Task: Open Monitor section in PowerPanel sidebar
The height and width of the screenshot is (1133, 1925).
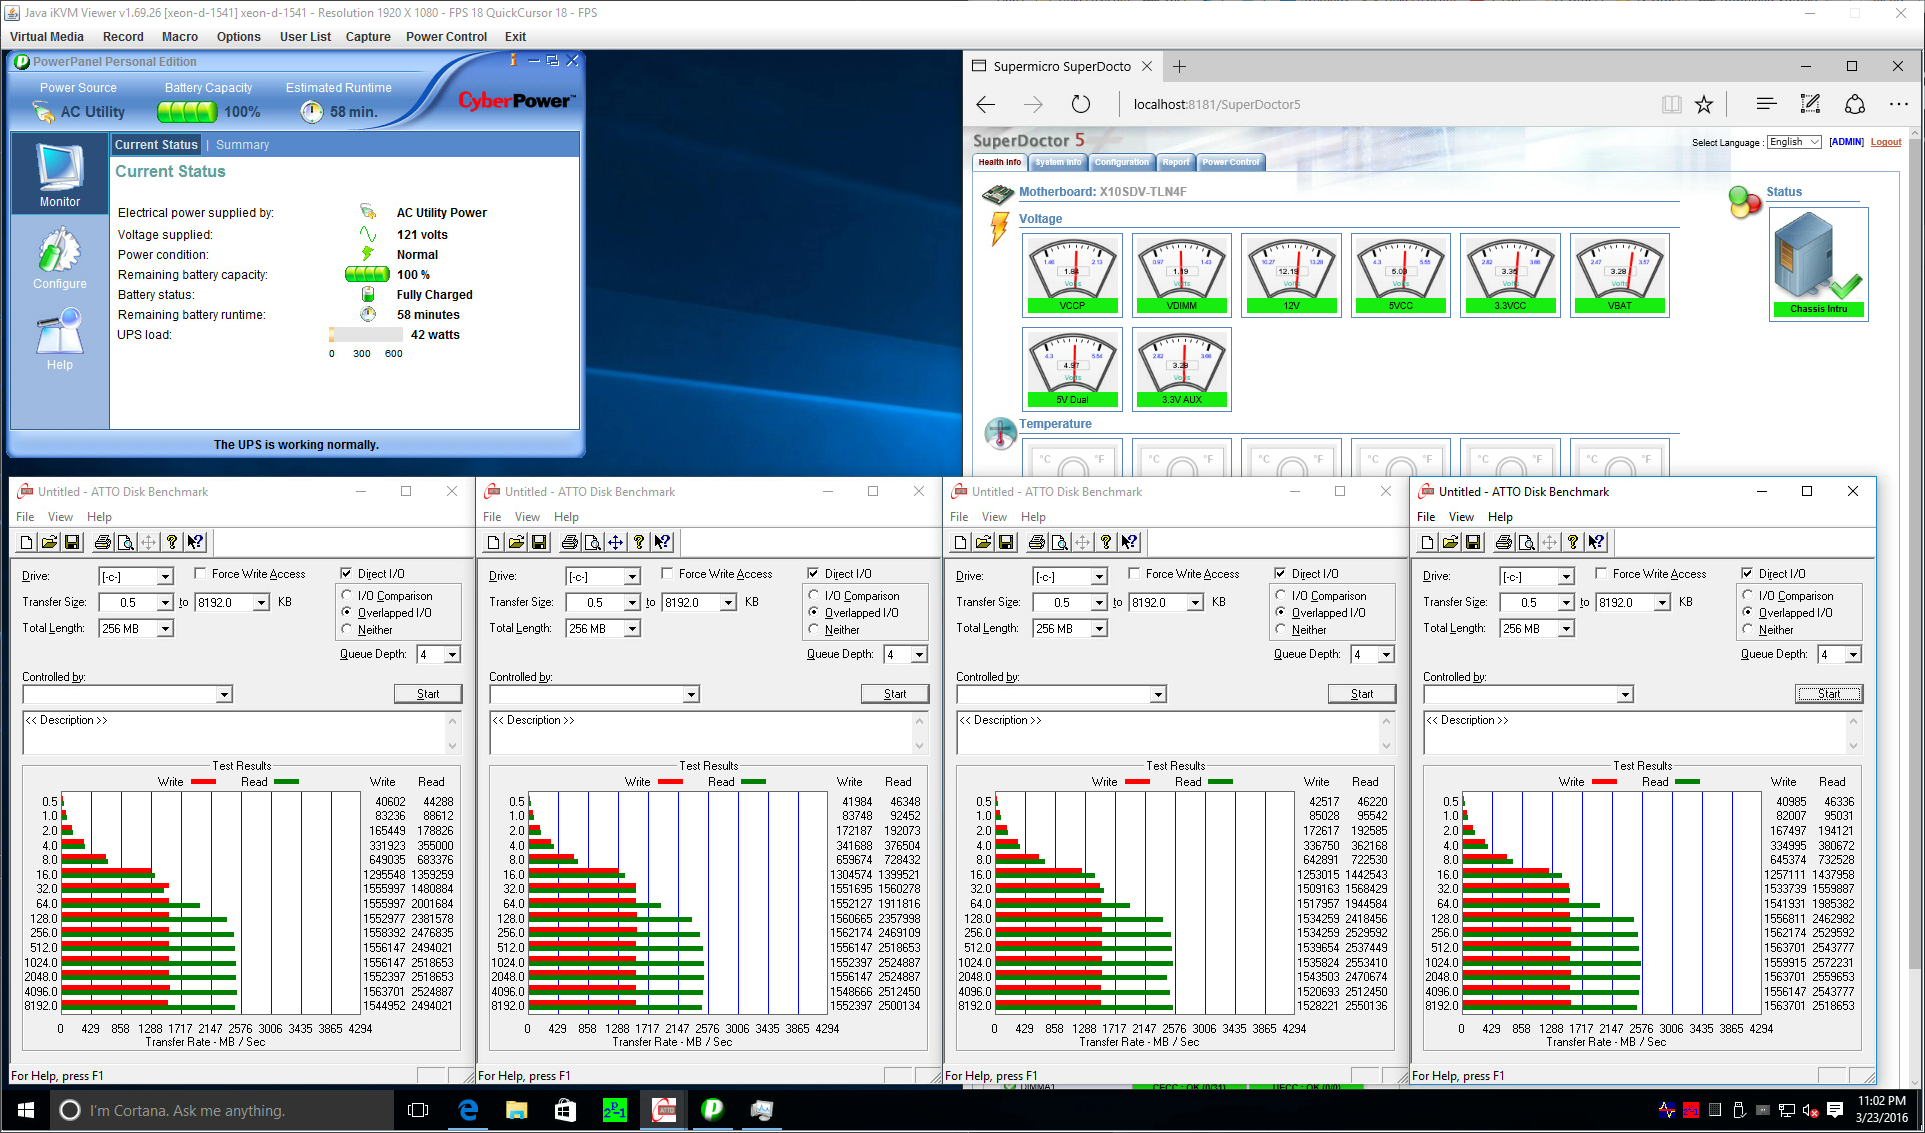Action: 60,175
